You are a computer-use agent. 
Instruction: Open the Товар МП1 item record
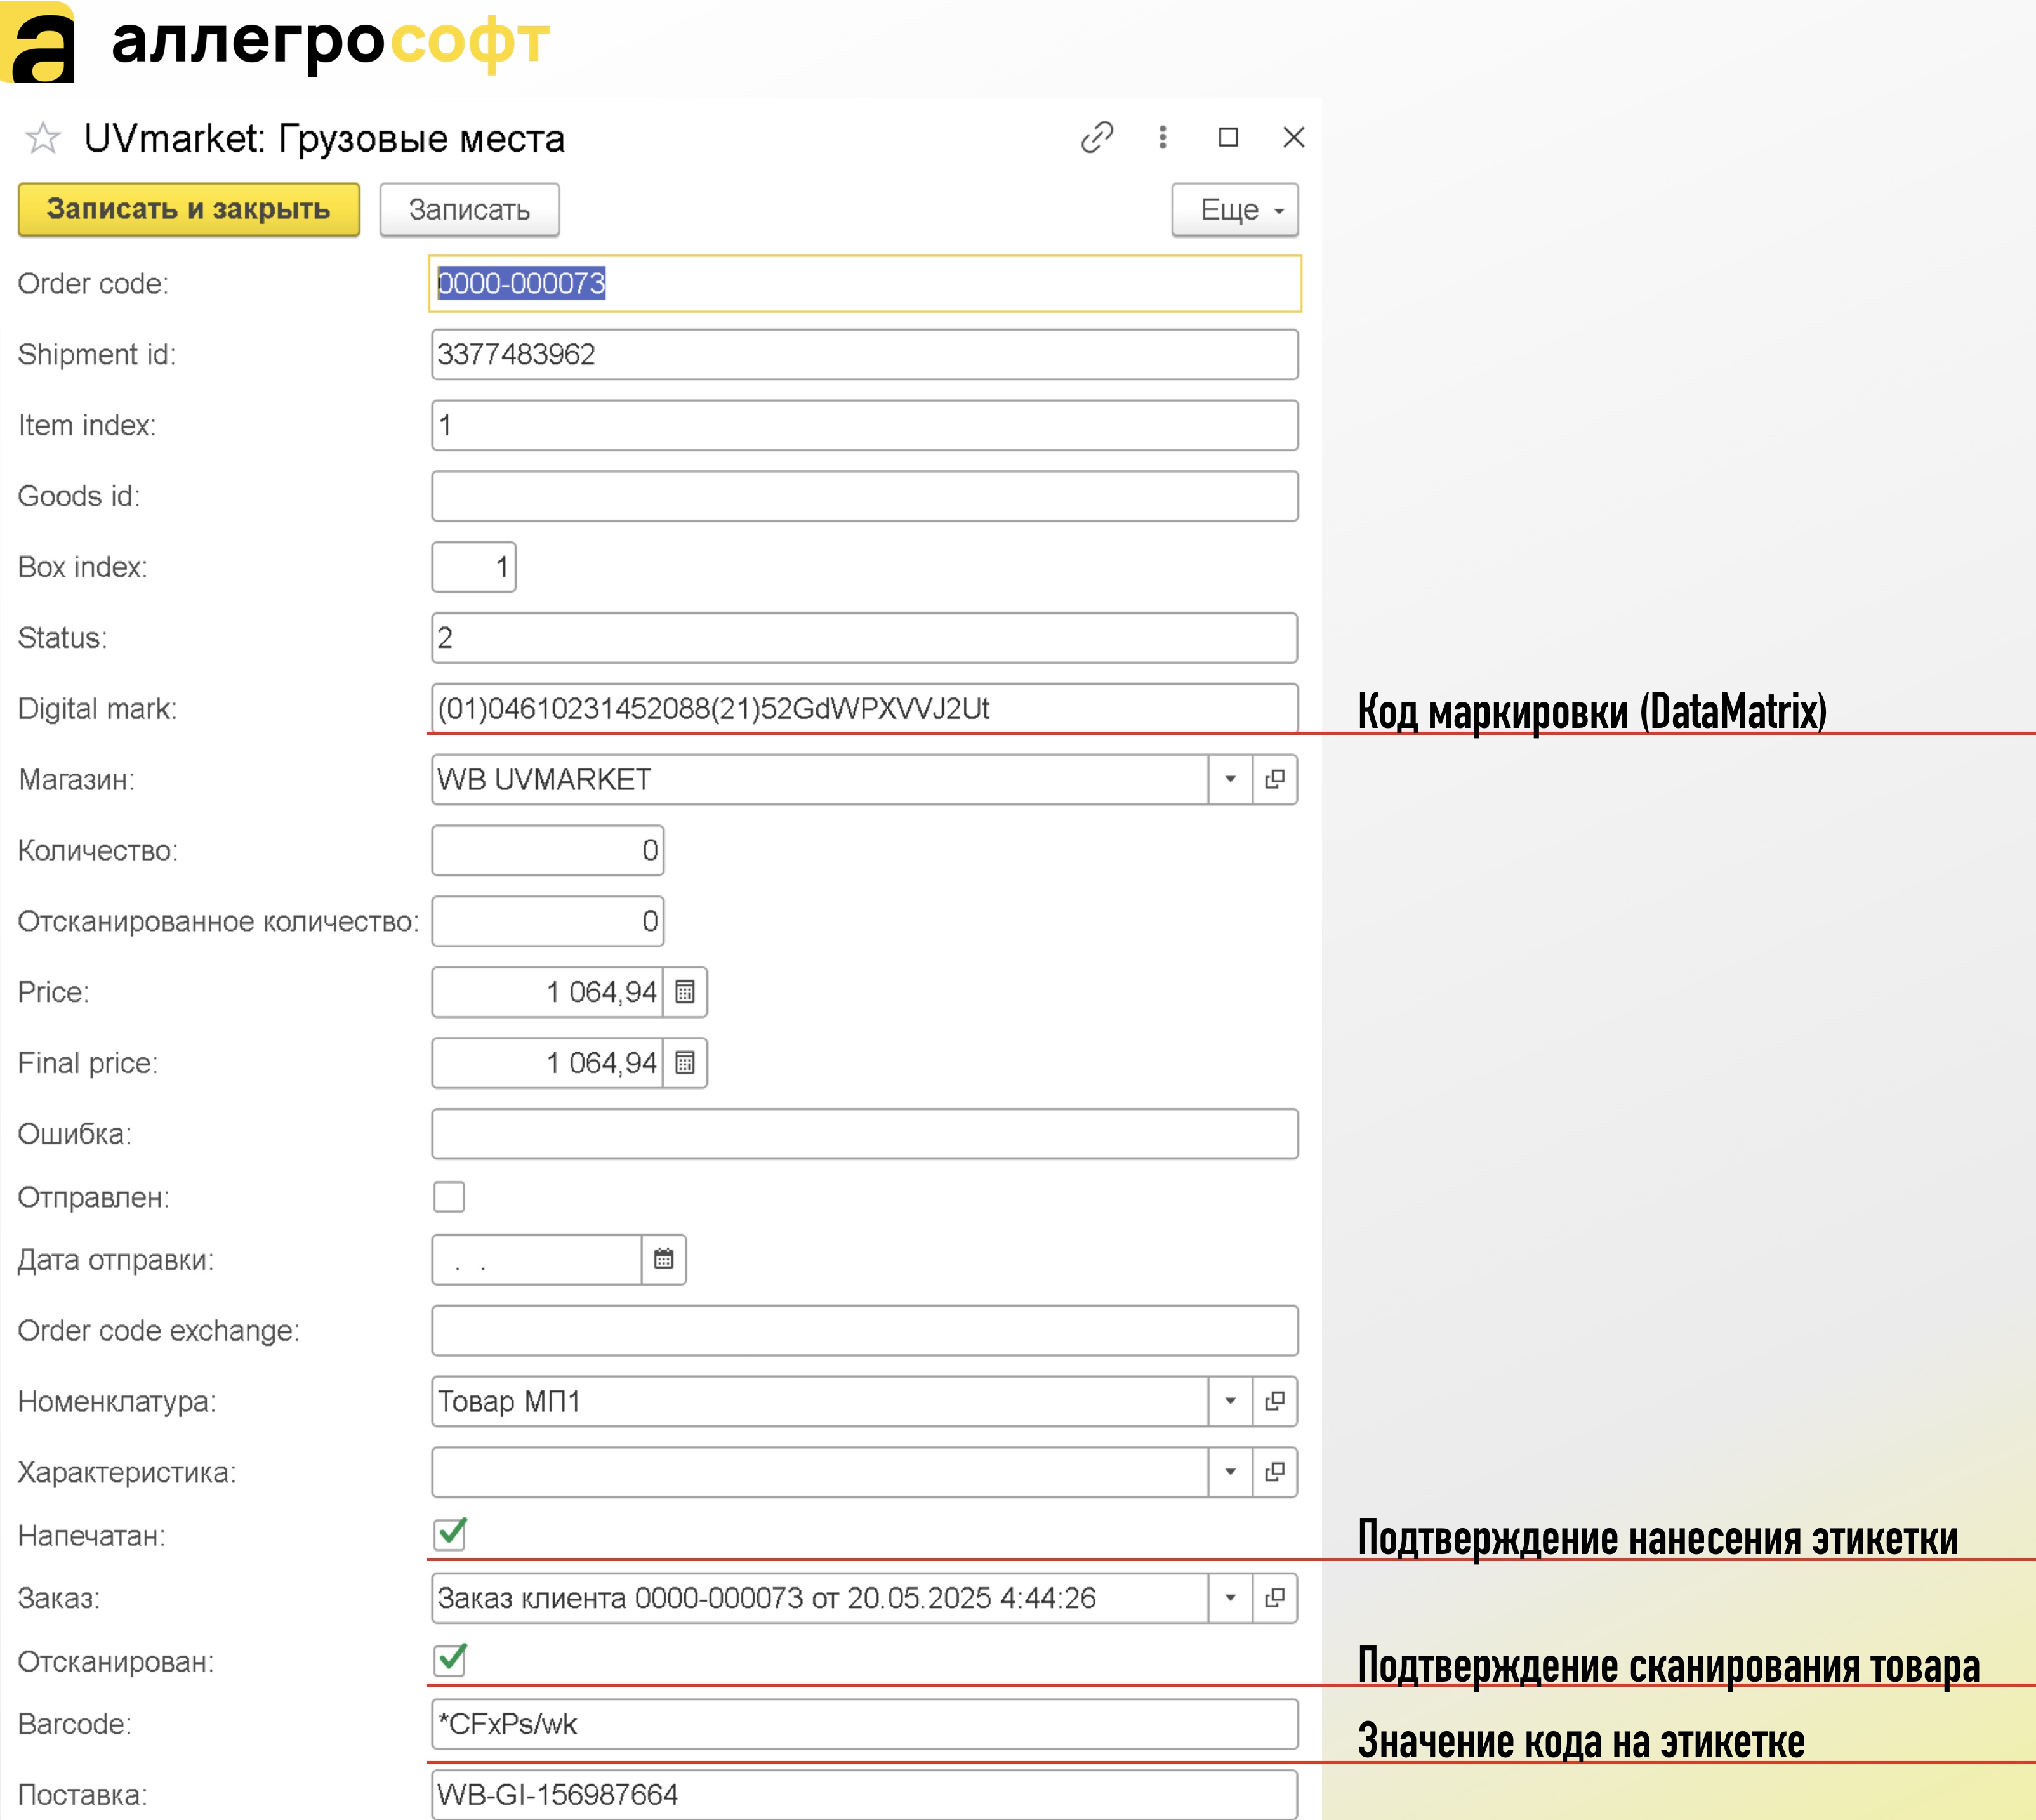click(1275, 1402)
